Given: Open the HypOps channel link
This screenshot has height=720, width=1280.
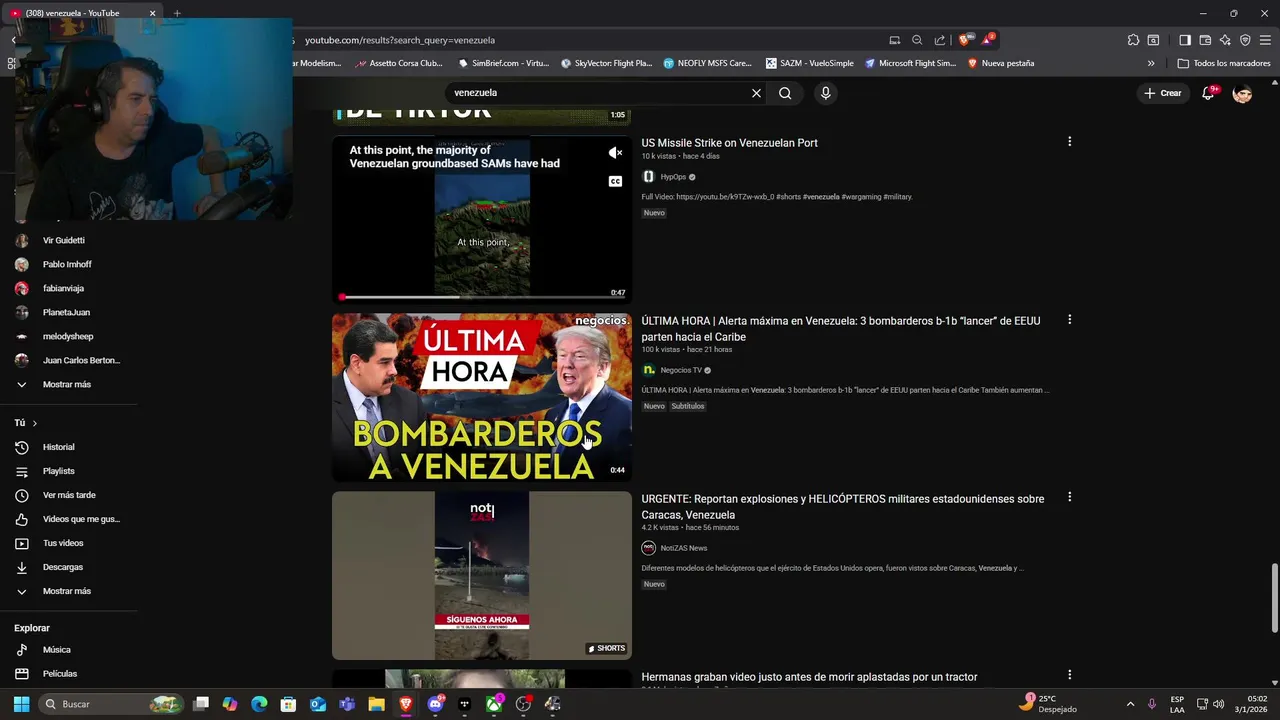Looking at the screenshot, I should pyautogui.click(x=673, y=177).
